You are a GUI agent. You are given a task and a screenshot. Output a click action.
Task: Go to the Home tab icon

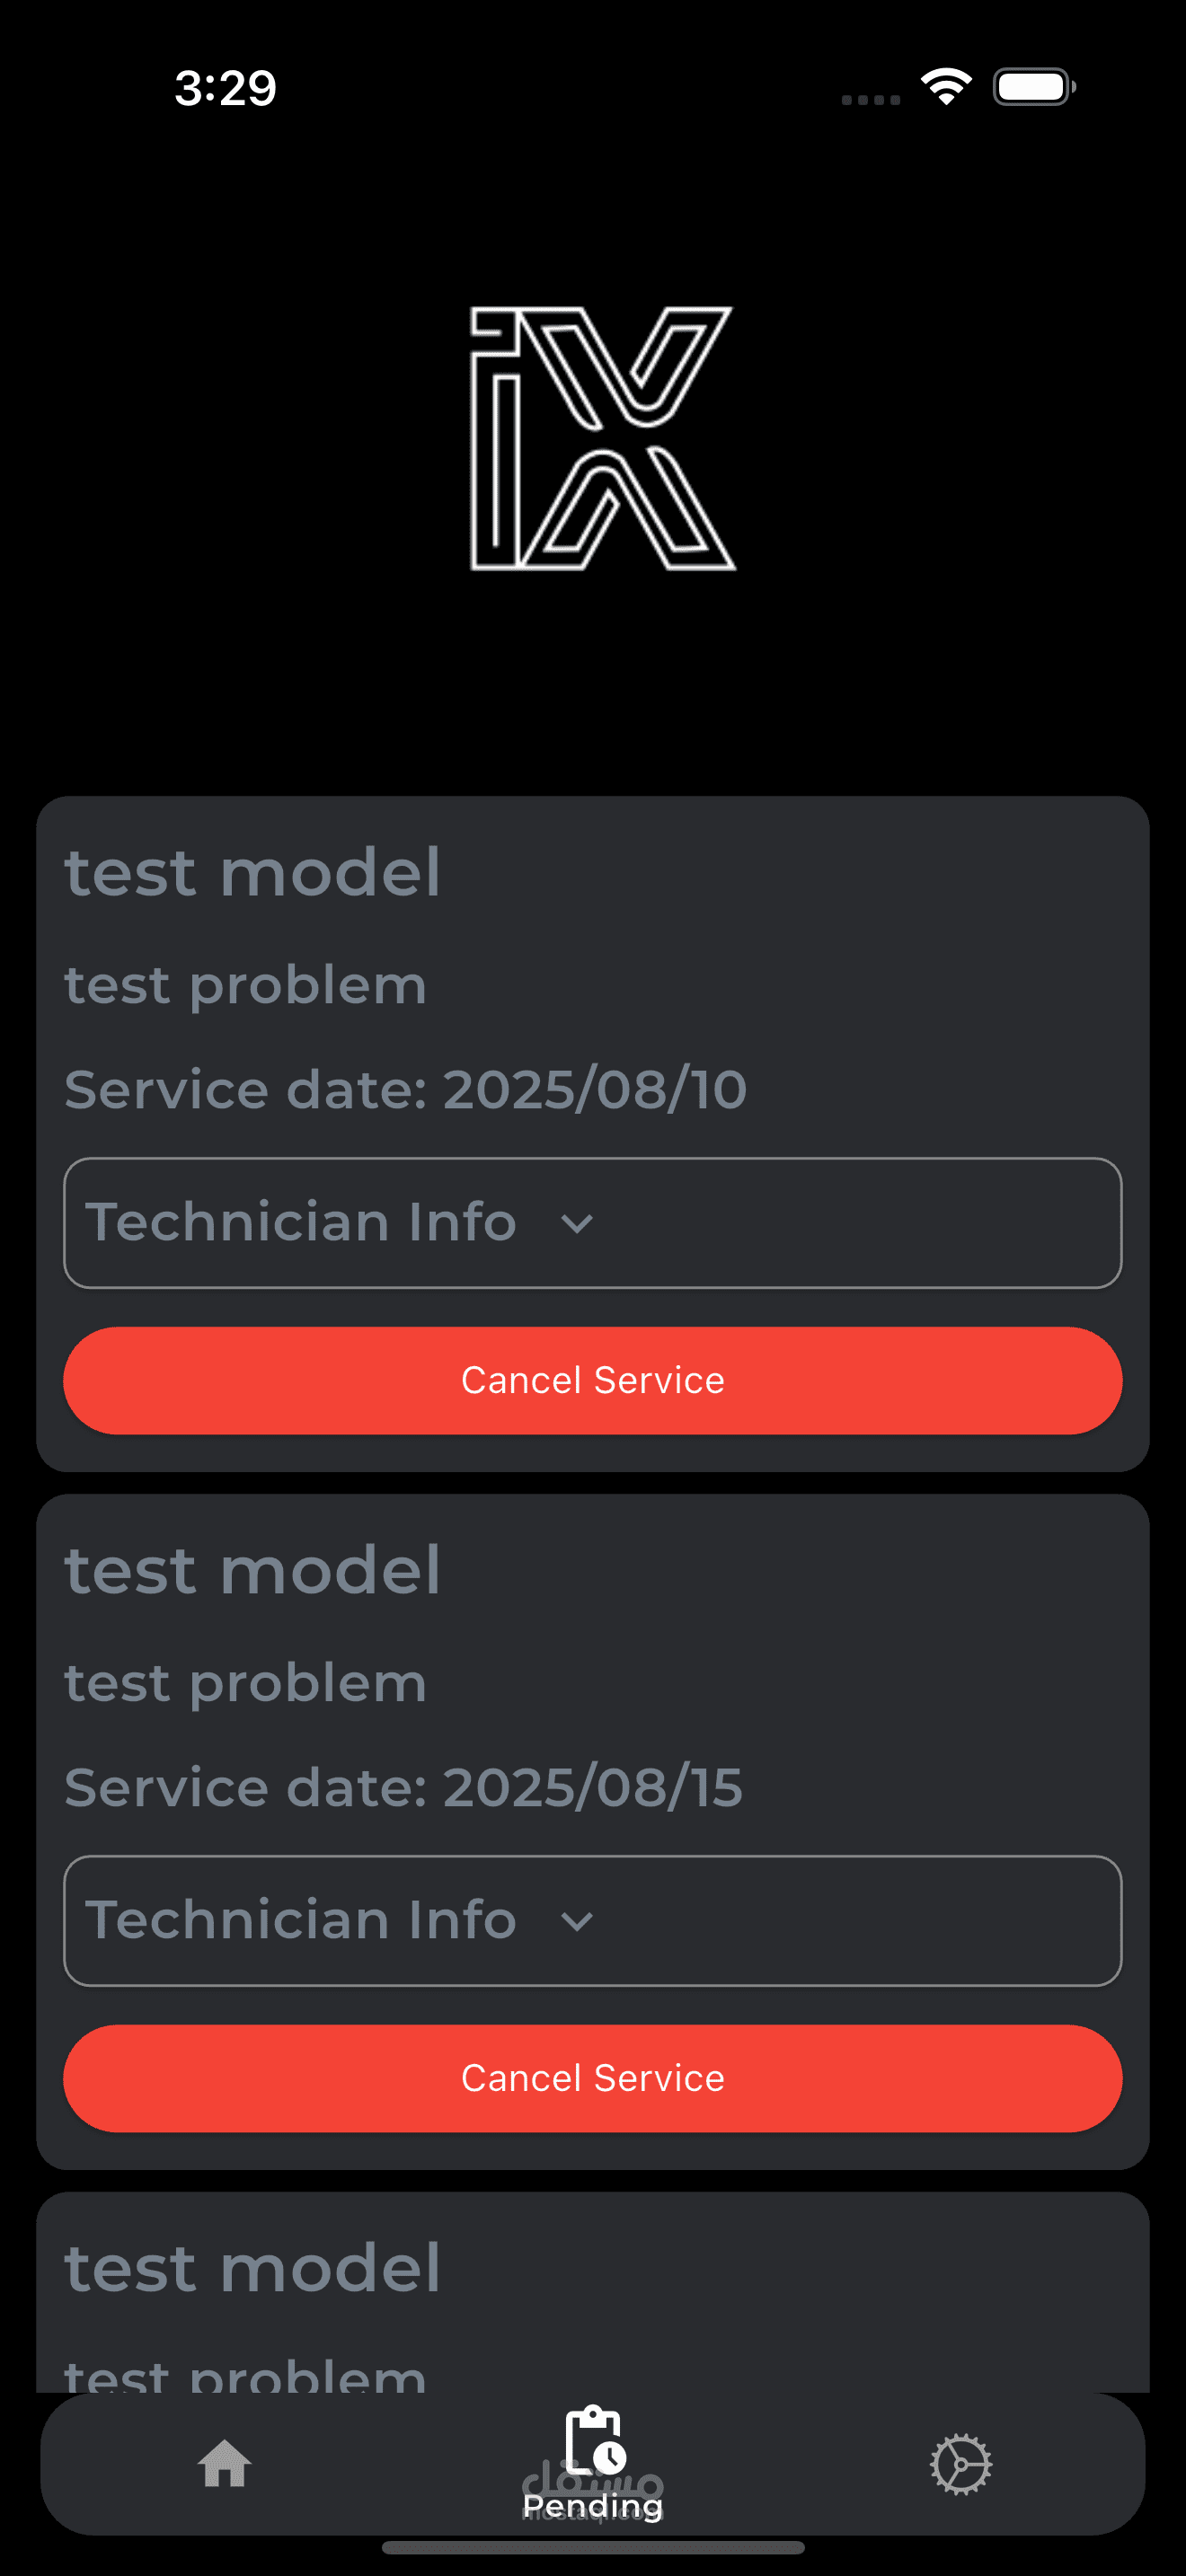tap(224, 2463)
